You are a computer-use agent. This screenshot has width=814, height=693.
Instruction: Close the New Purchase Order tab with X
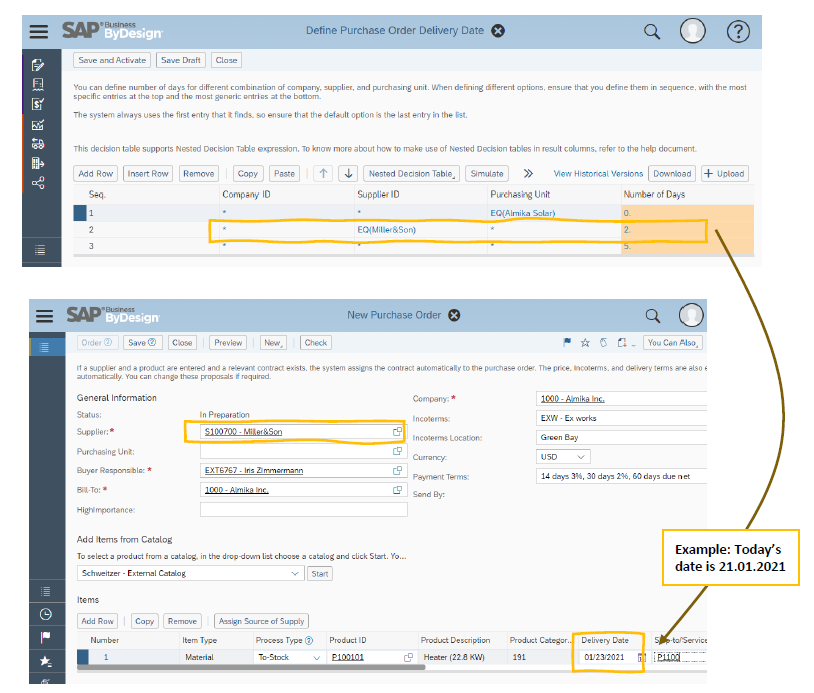click(454, 315)
